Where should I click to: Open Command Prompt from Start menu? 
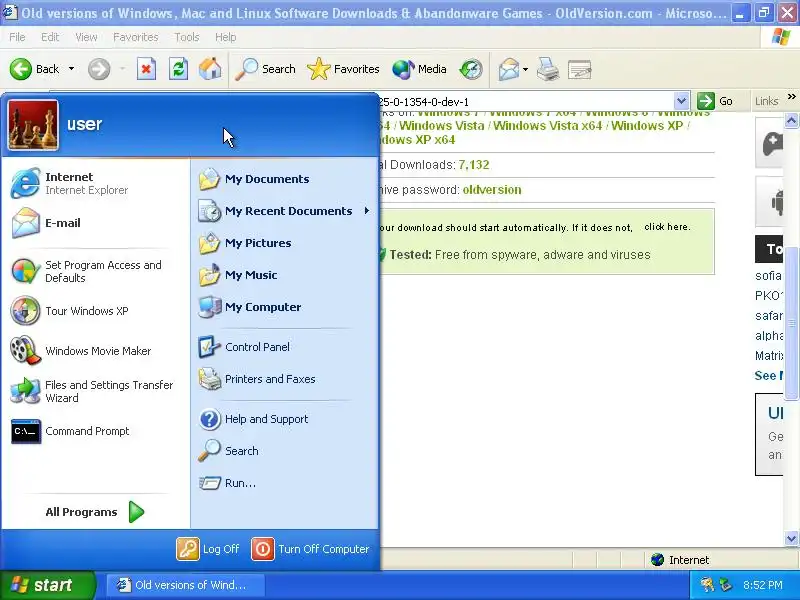pyautogui.click(x=95, y=431)
